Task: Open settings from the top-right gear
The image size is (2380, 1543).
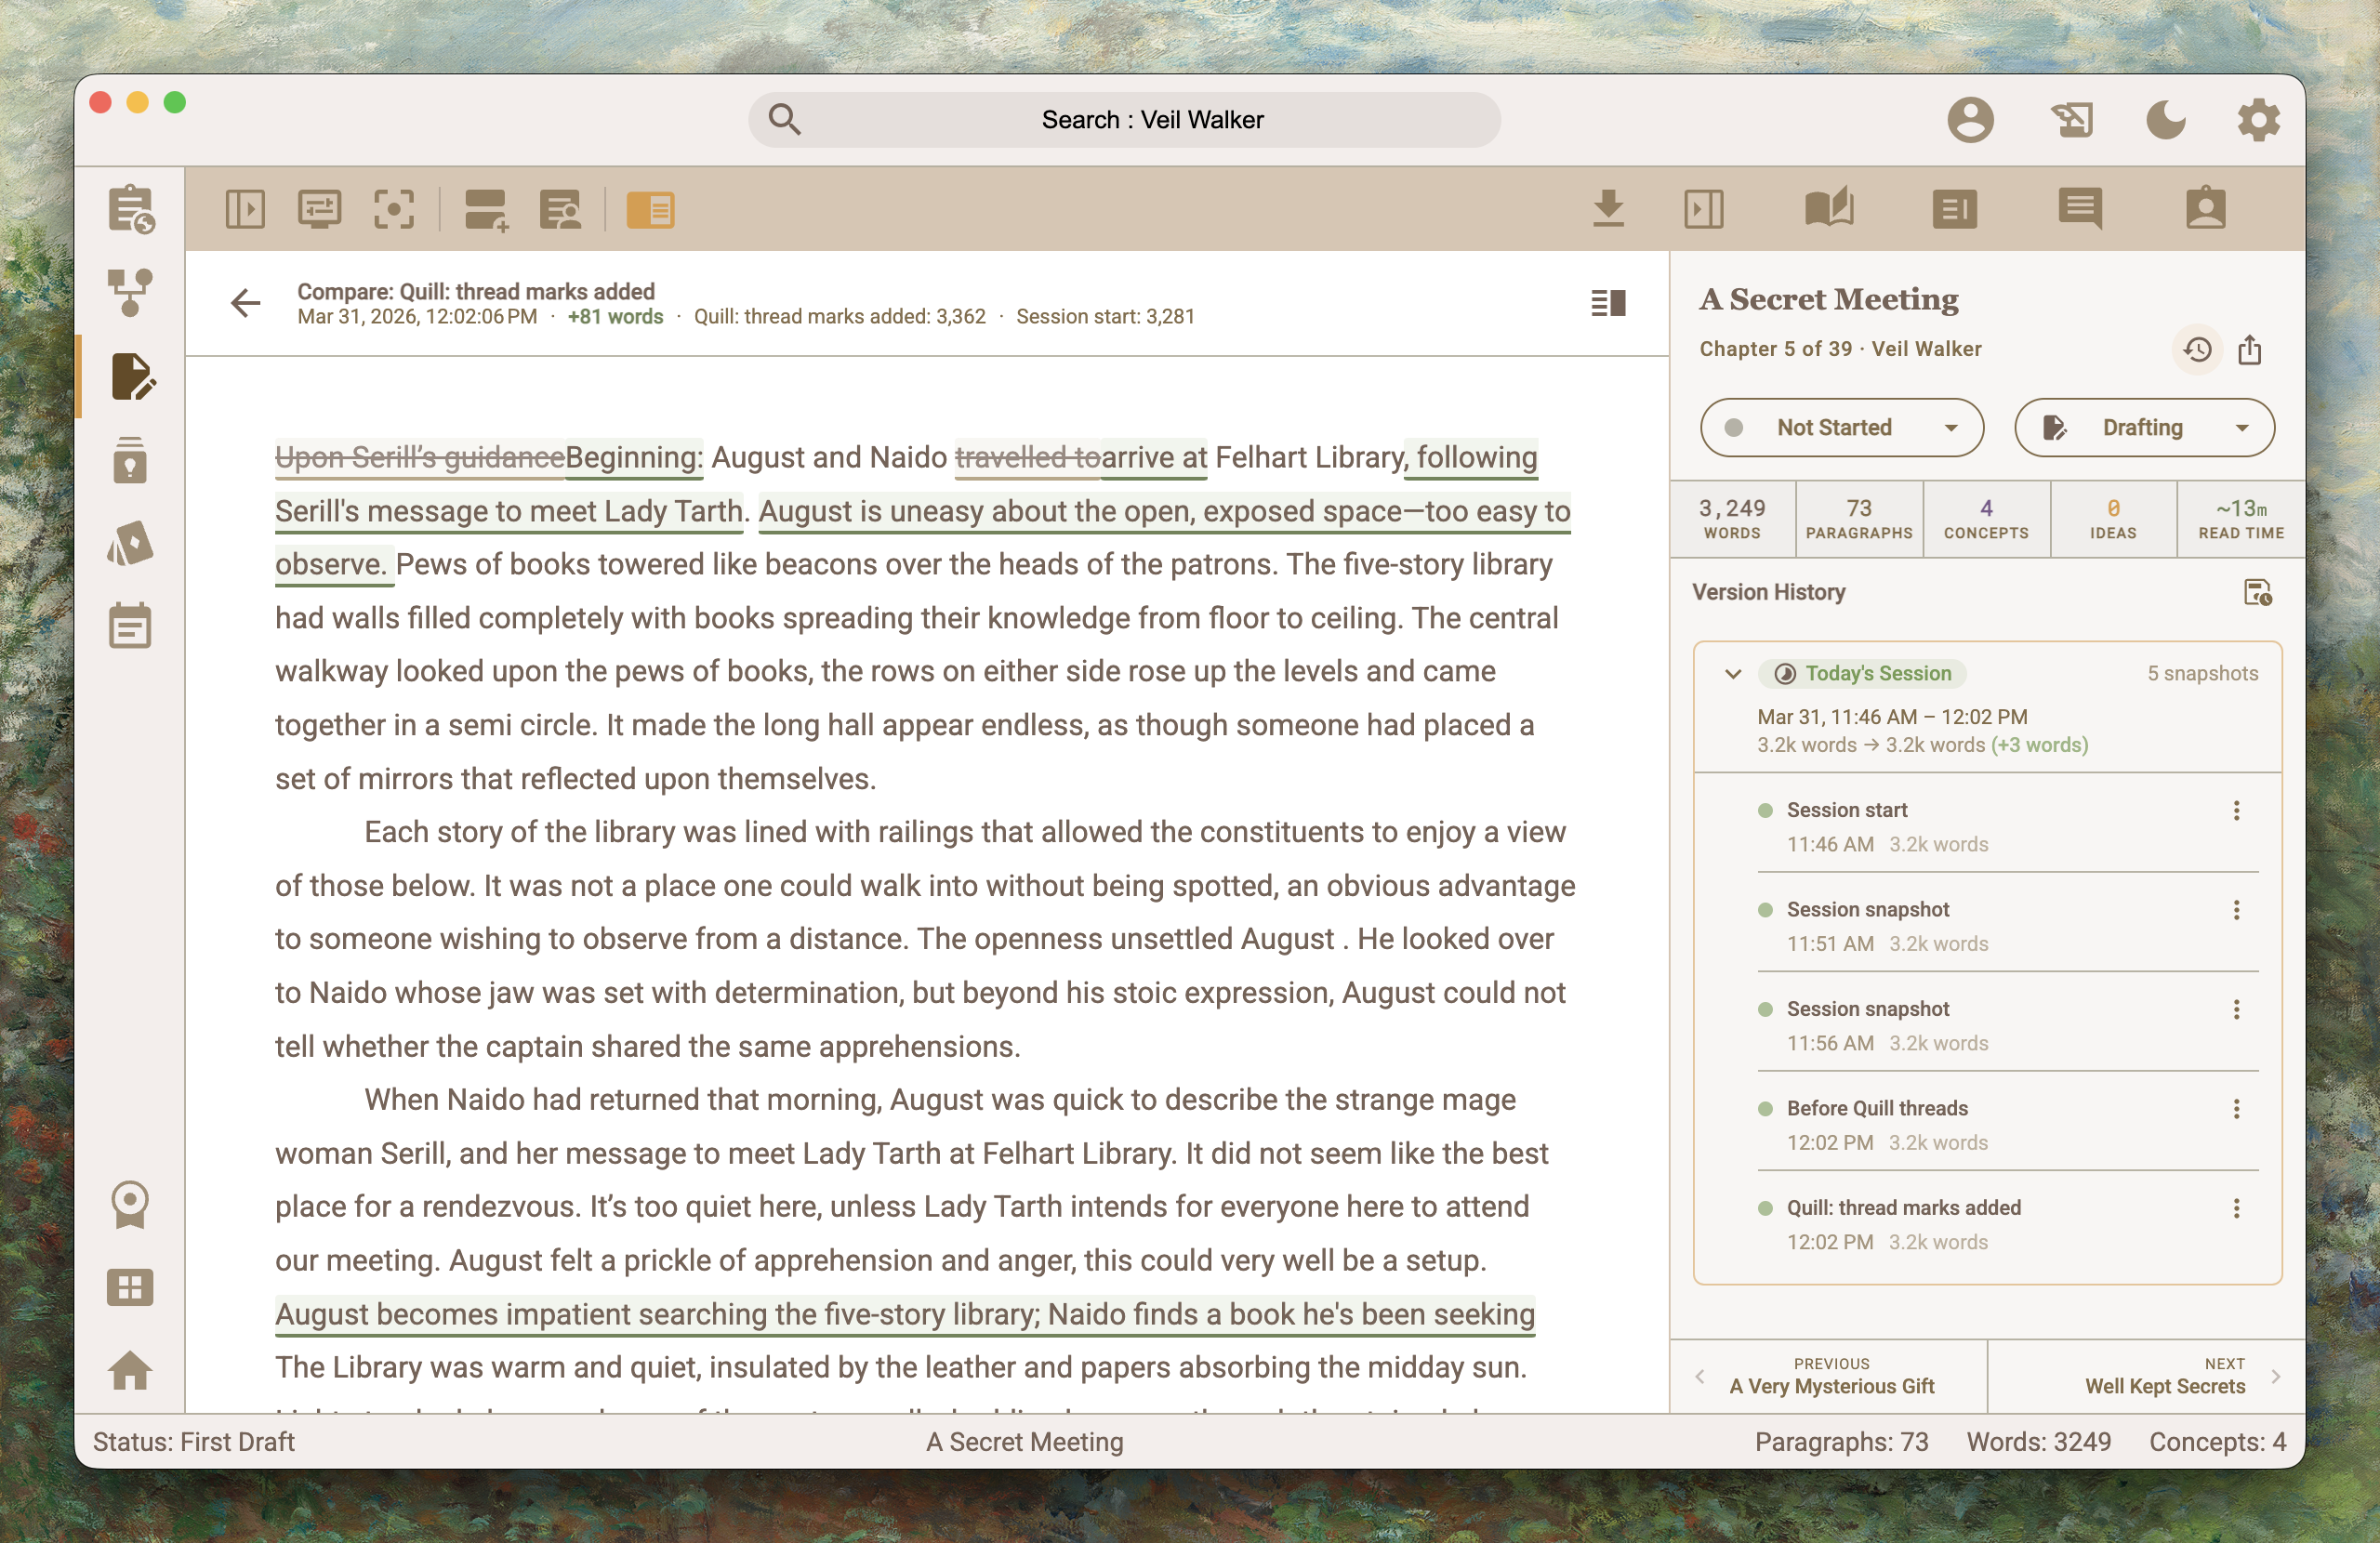Action: (x=2257, y=119)
